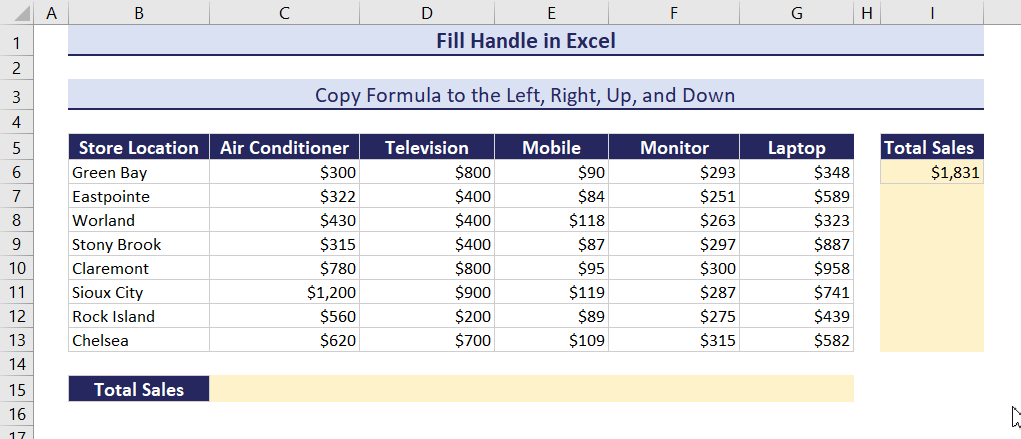
Task: Select the Chelsea store name cell
Action: point(139,340)
